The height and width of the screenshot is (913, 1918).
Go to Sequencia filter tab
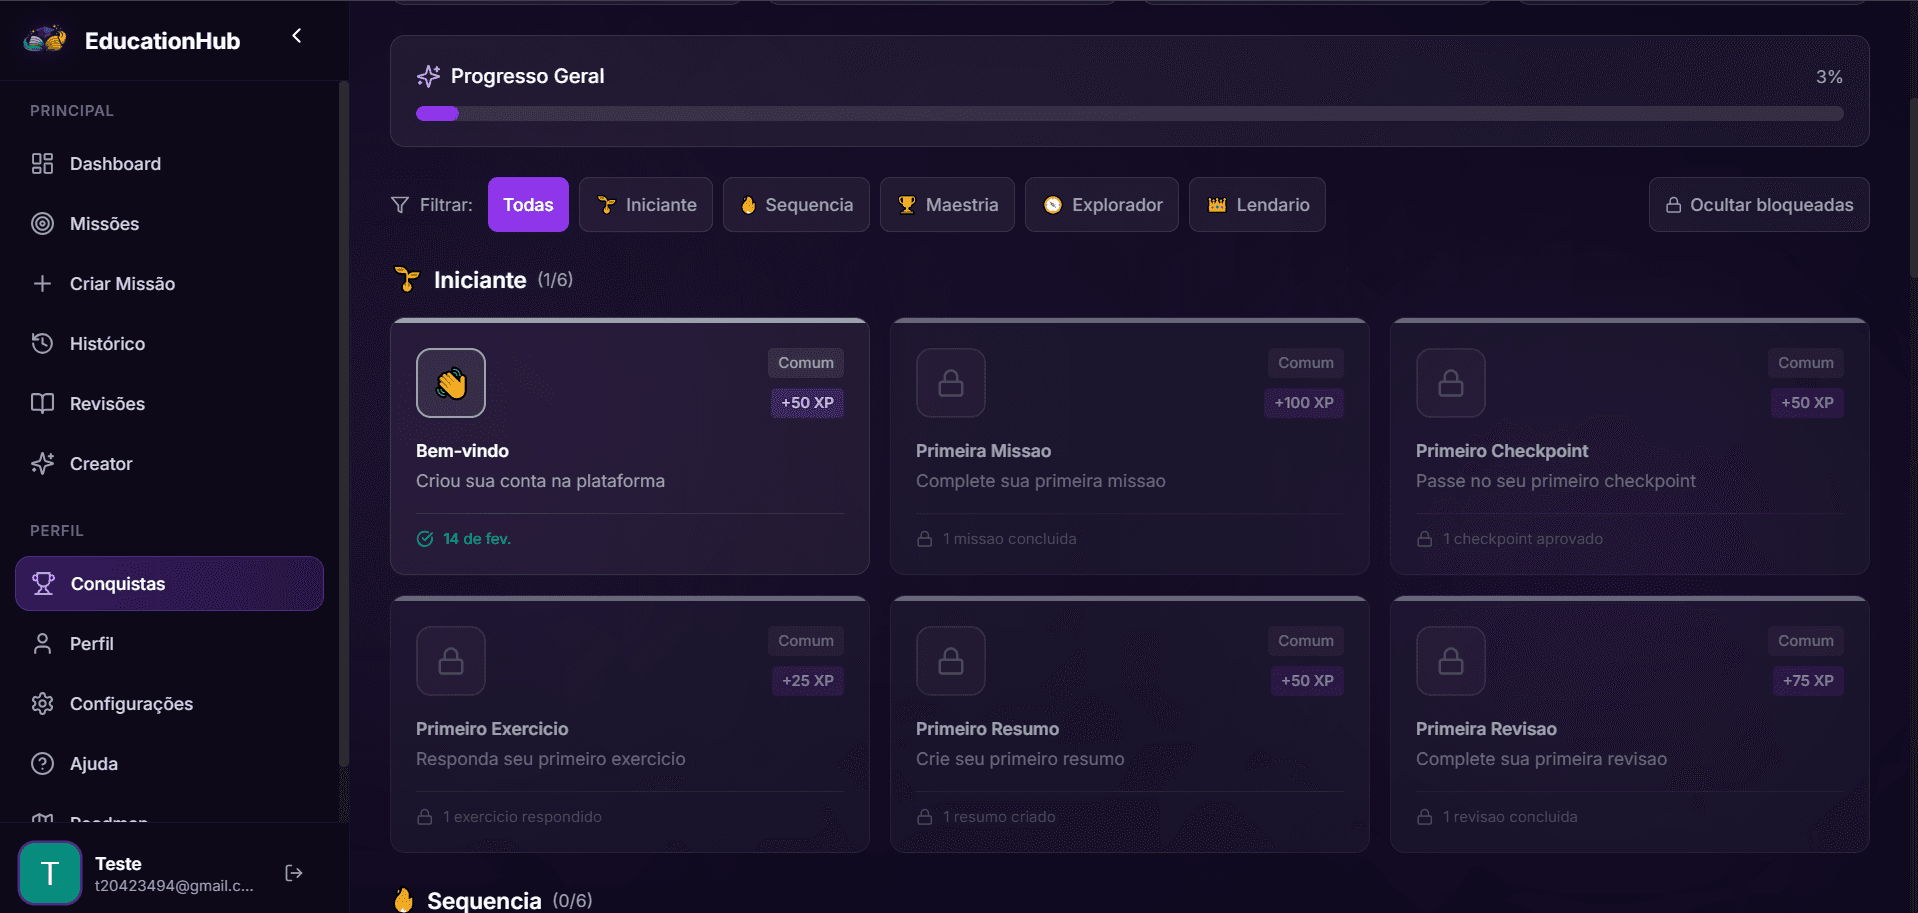pyautogui.click(x=796, y=204)
